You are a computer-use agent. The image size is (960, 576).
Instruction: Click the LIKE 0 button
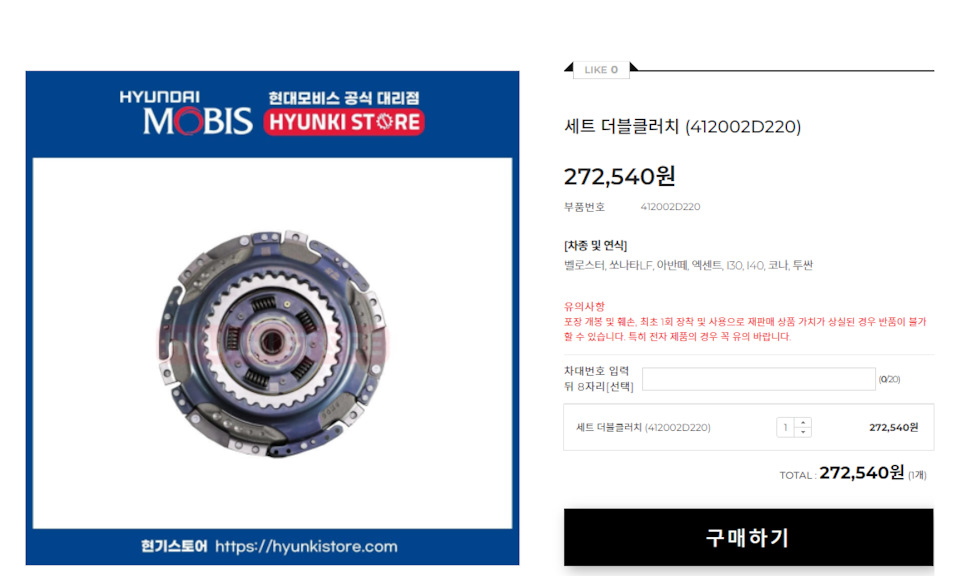pyautogui.click(x=601, y=70)
